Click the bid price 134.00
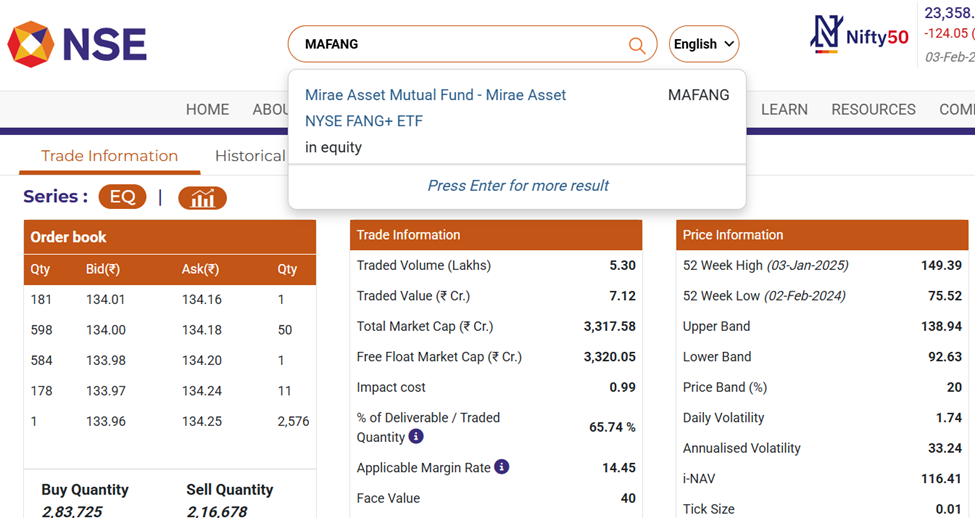This screenshot has width=975, height=518. 106,330
